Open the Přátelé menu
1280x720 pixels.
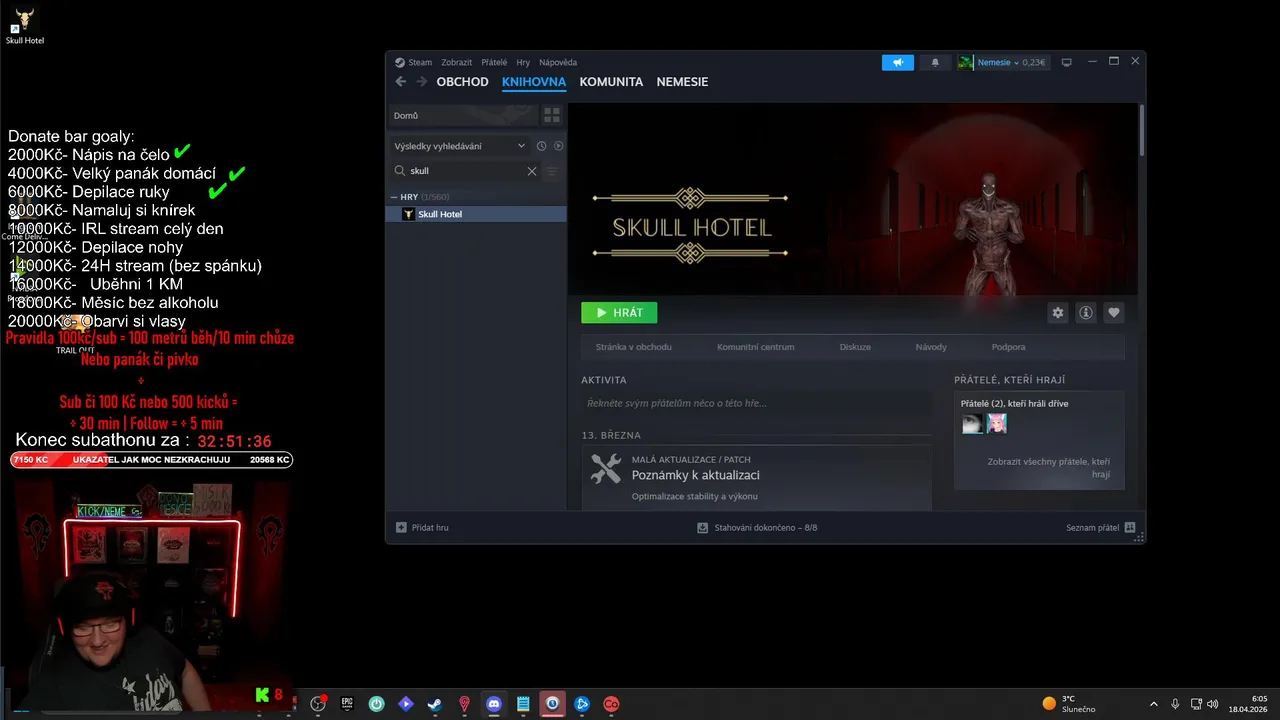[494, 62]
